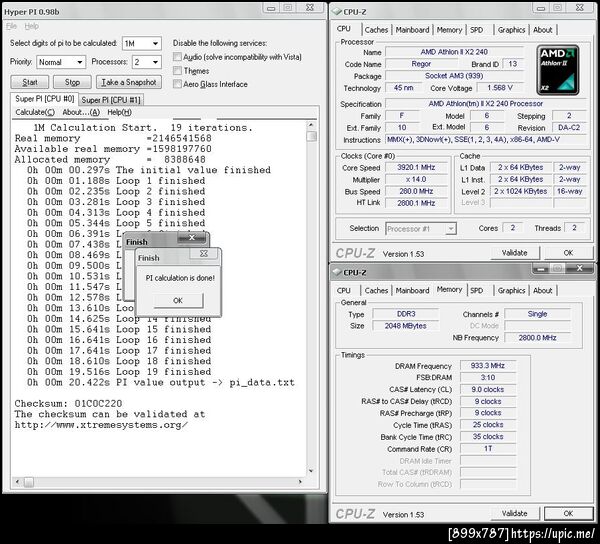
Task: Click bottom CPU-Z window title icon
Action: coord(337,272)
